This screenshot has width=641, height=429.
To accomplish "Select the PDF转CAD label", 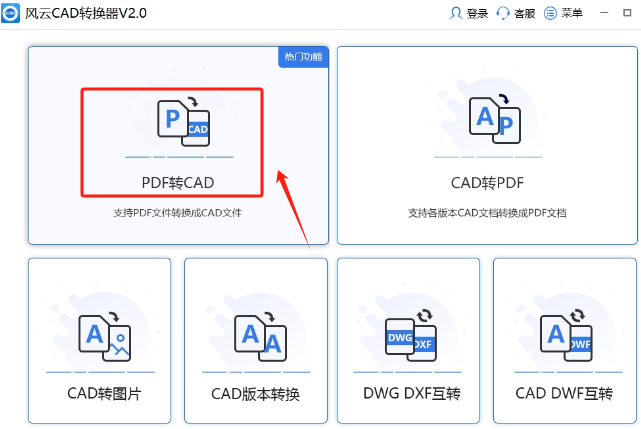I will [x=178, y=183].
